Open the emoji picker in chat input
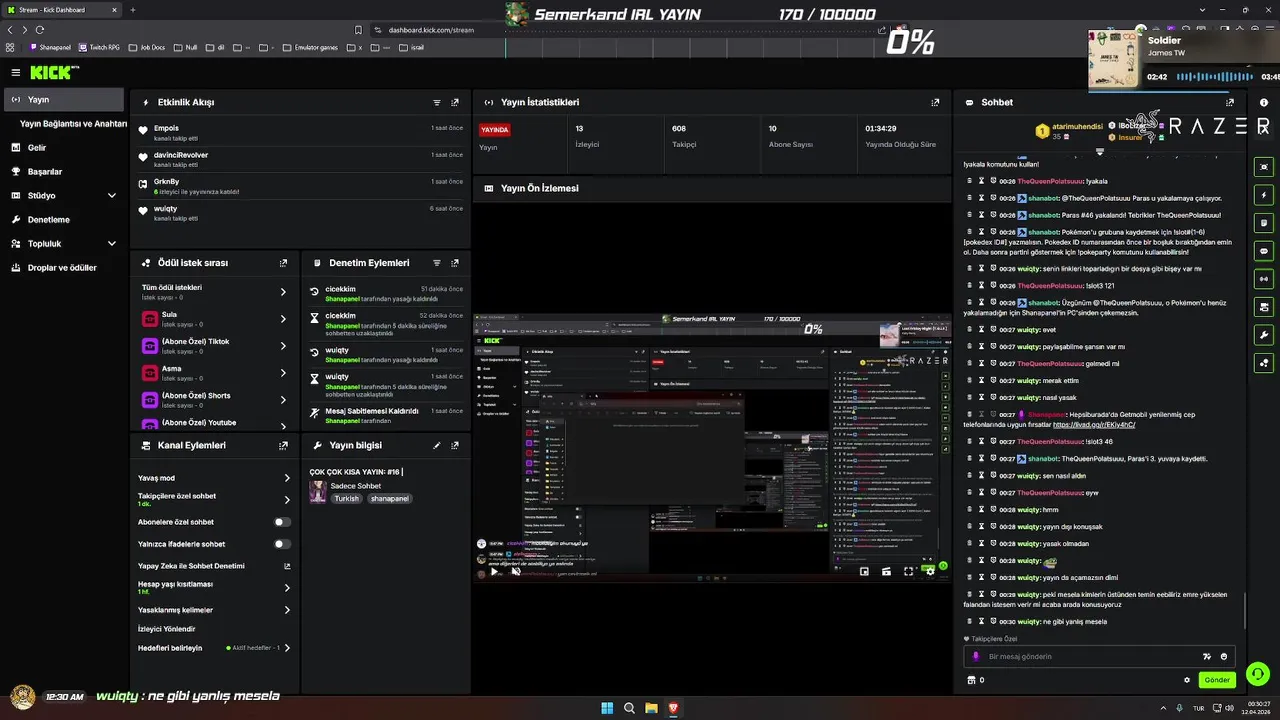 (1224, 657)
